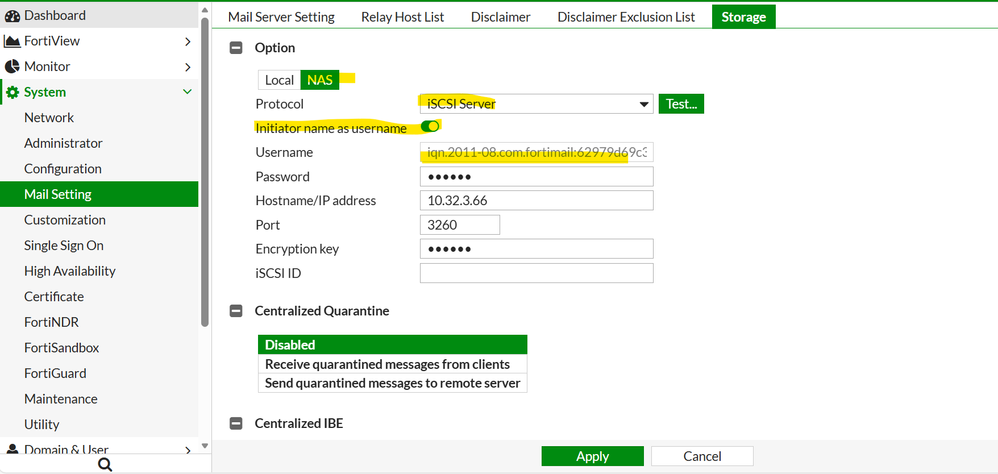
Task: Open the Protocol iSCSI Server dropdown
Action: pos(644,104)
